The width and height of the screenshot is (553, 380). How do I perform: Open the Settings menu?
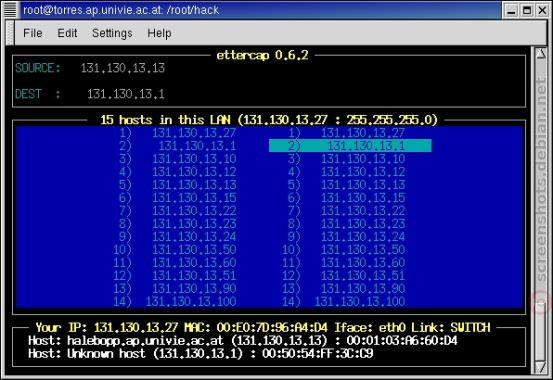pyautogui.click(x=112, y=33)
